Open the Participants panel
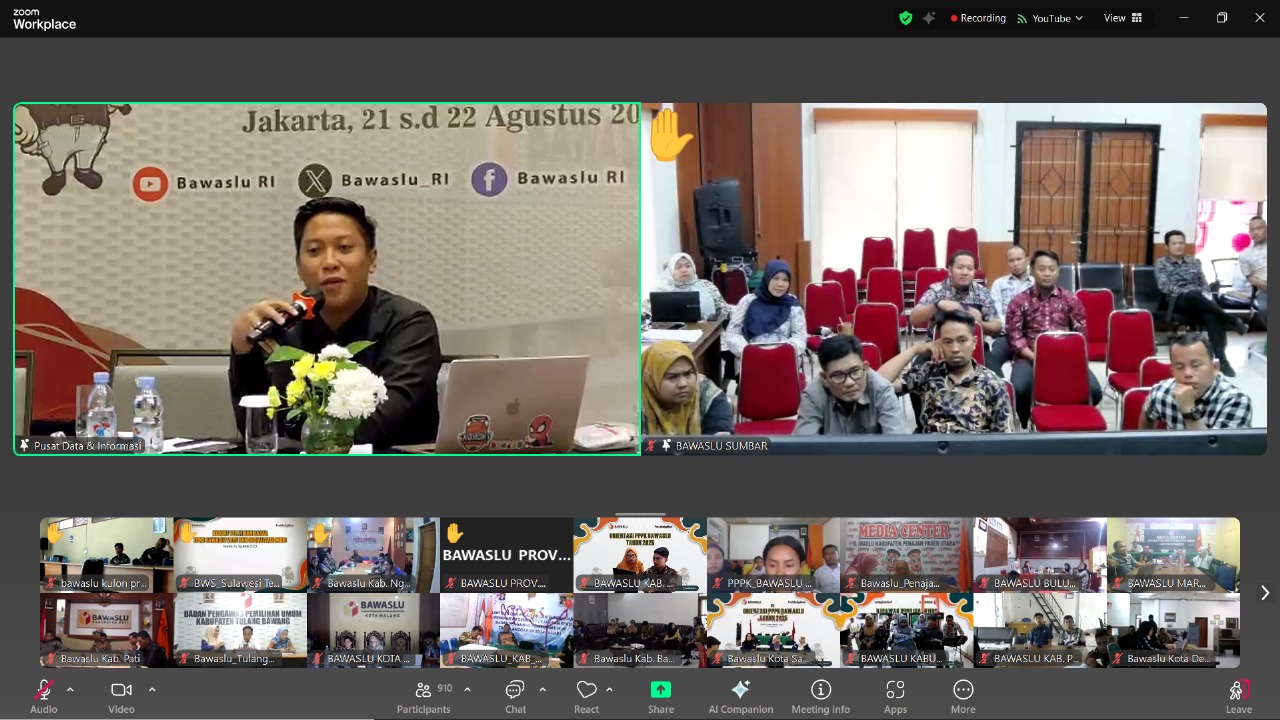 423,696
